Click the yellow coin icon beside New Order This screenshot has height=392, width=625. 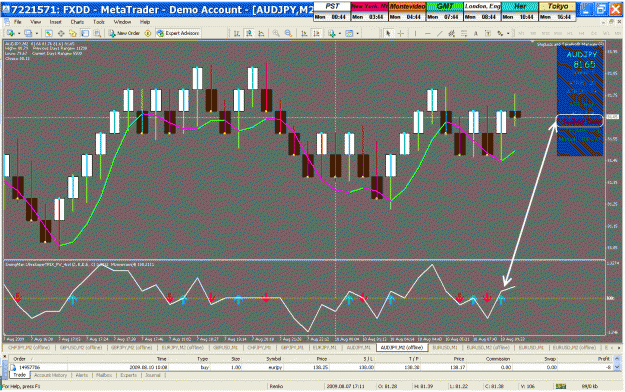point(148,33)
